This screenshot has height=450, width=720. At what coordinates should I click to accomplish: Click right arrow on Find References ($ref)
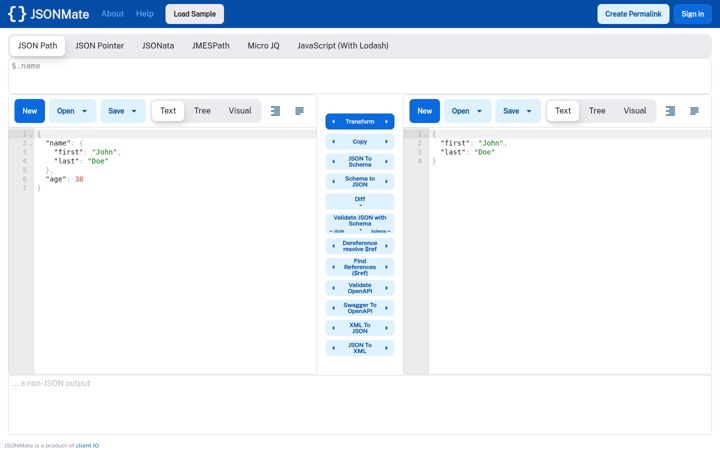(x=387, y=267)
